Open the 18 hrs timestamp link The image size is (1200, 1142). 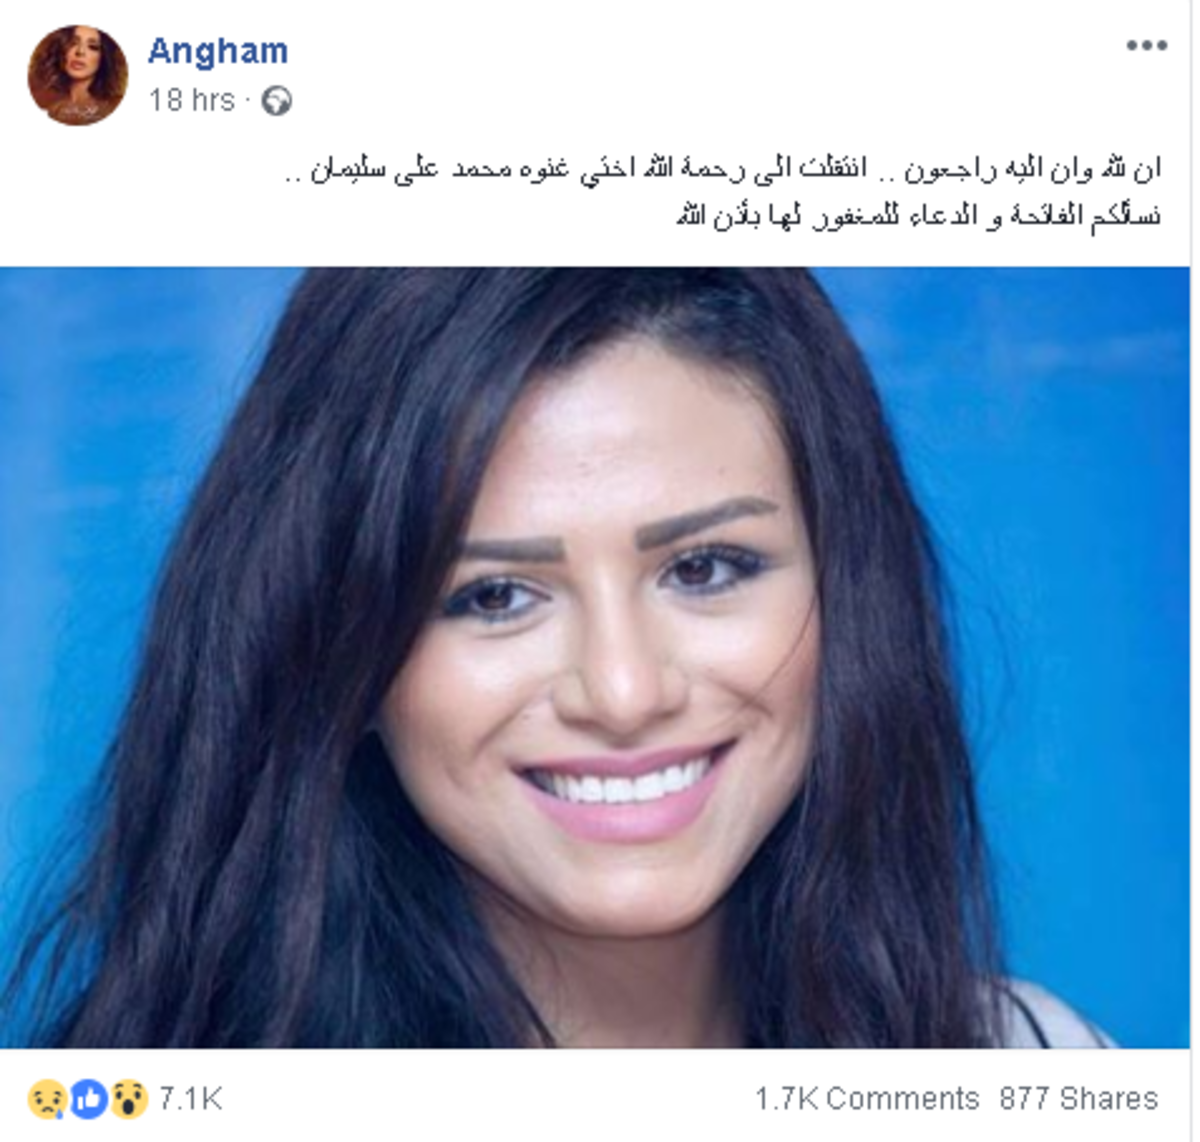[x=192, y=100]
